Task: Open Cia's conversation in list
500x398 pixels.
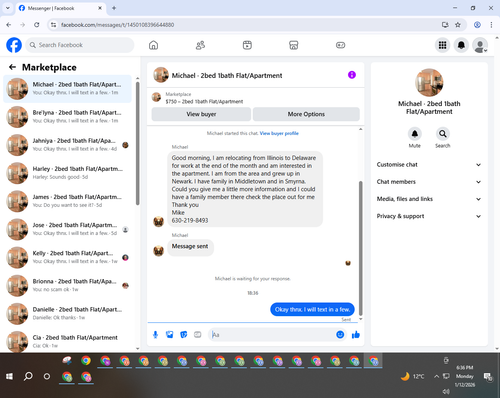Action: [x=68, y=341]
